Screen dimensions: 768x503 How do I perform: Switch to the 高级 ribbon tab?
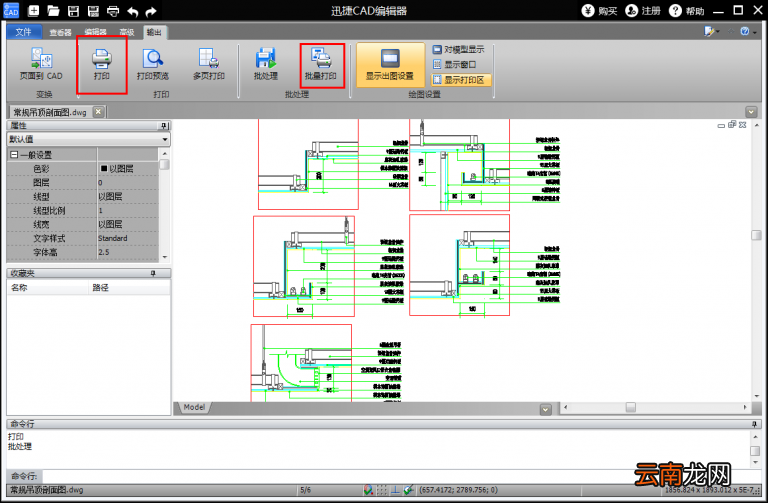127,32
